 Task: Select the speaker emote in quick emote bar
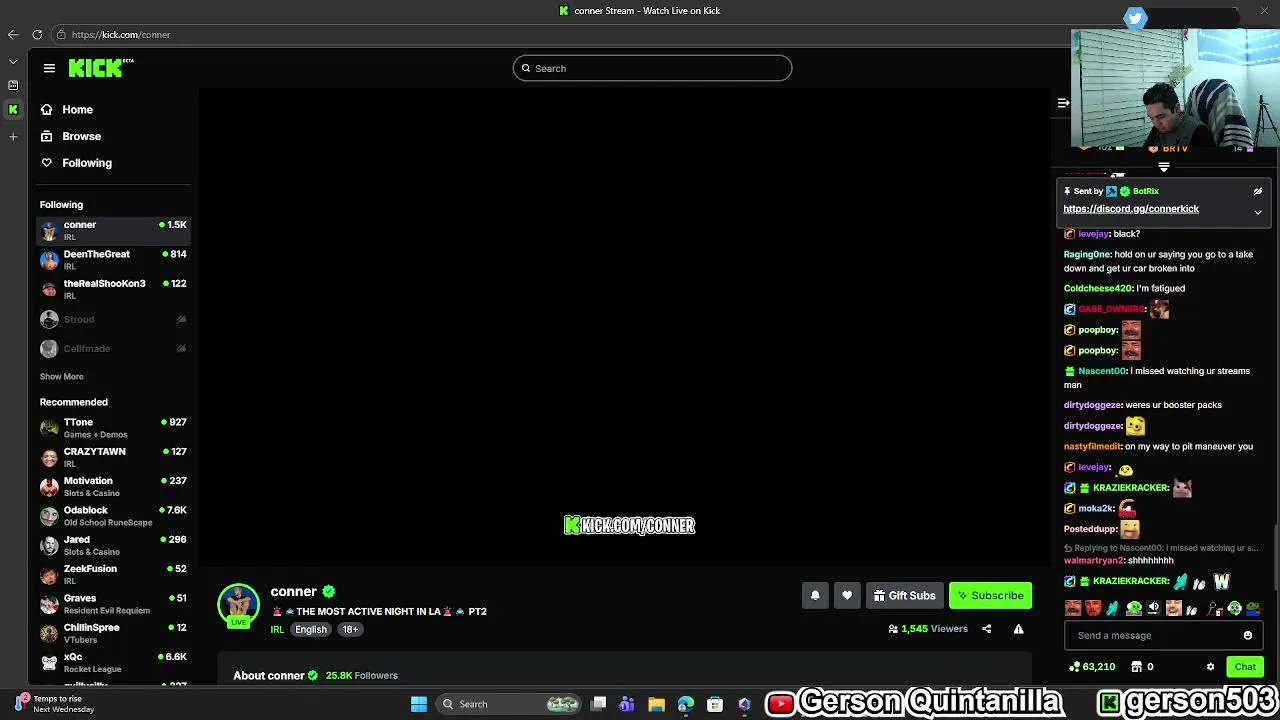(1153, 608)
